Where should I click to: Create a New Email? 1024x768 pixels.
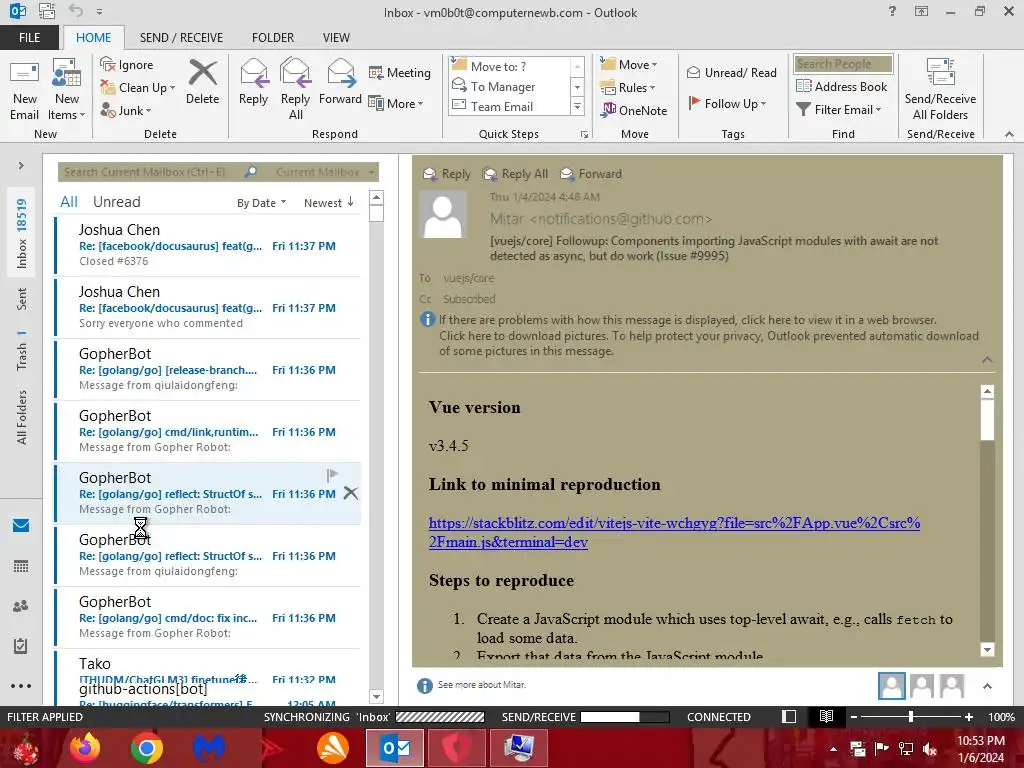(x=24, y=90)
